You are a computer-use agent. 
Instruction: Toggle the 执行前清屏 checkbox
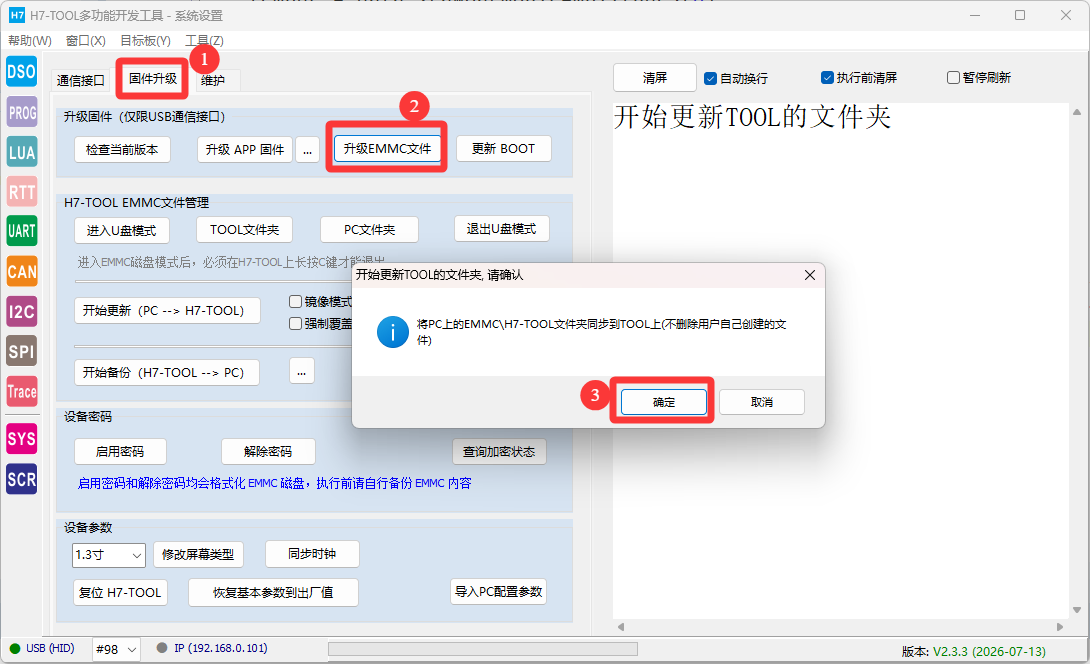[x=827, y=78]
